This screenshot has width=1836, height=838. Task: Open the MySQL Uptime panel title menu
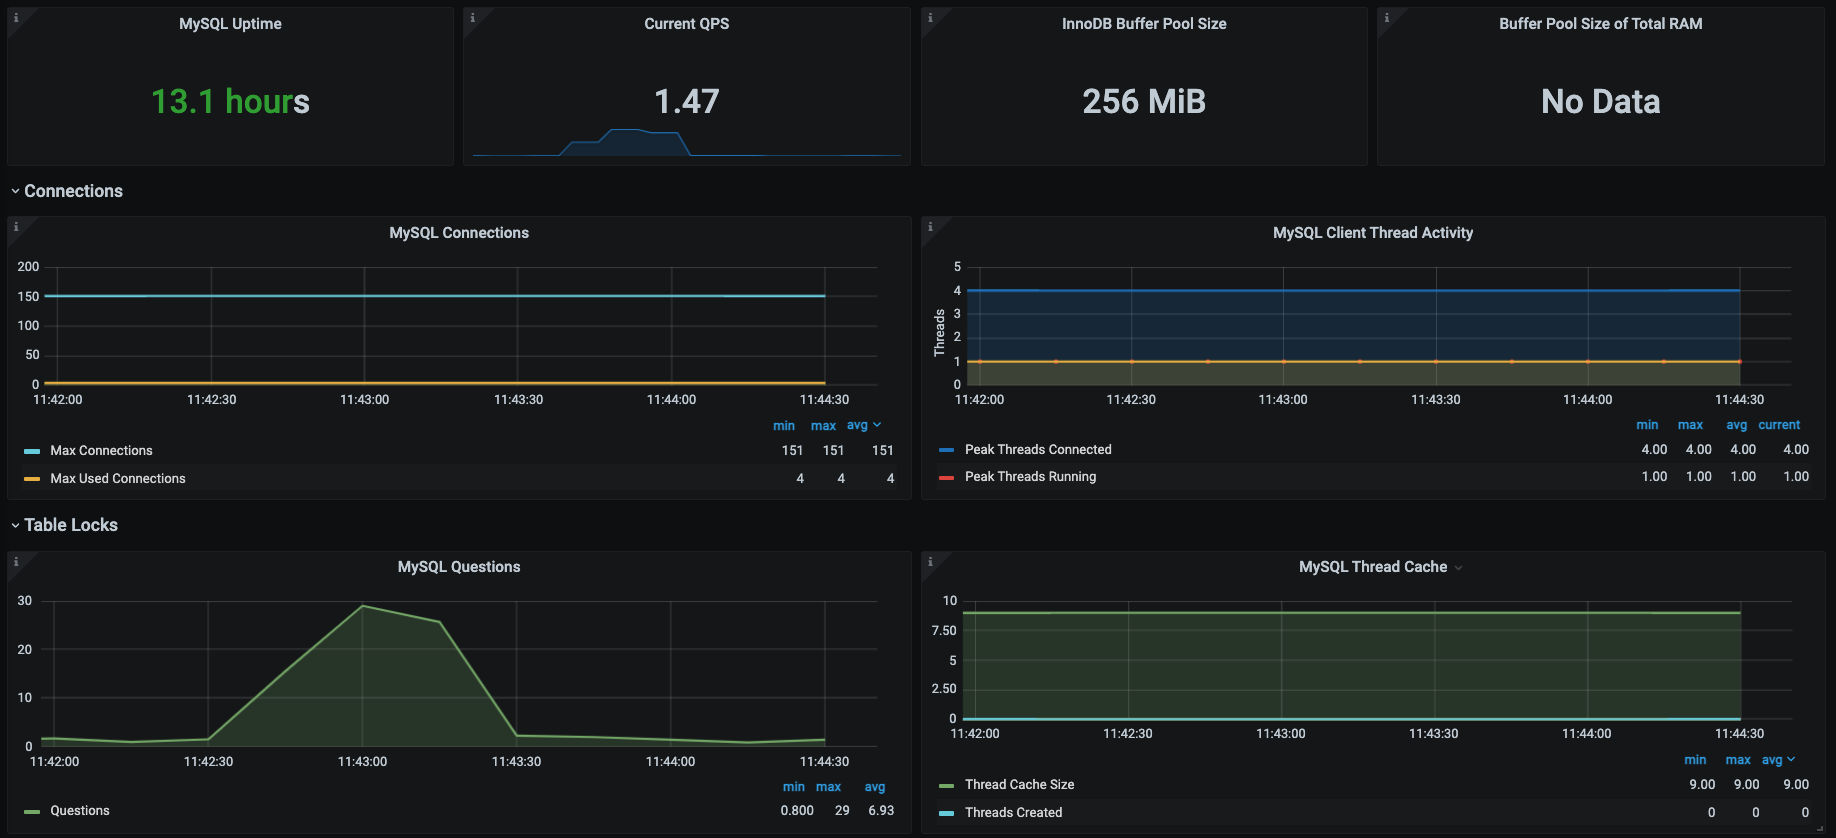click(x=230, y=24)
